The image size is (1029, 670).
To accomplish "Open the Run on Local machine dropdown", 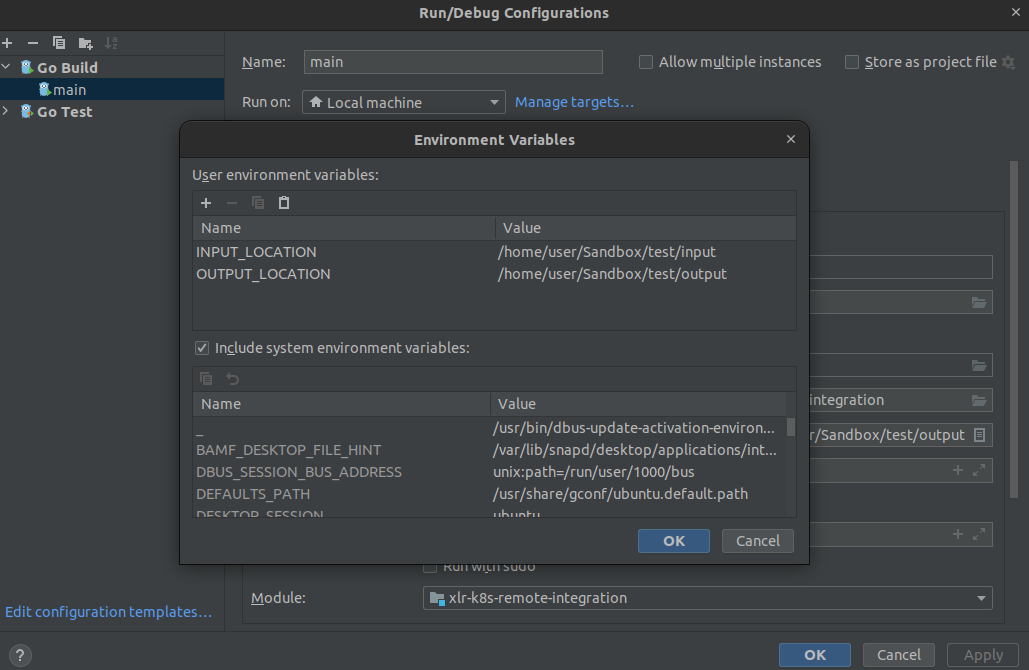I will coord(404,102).
